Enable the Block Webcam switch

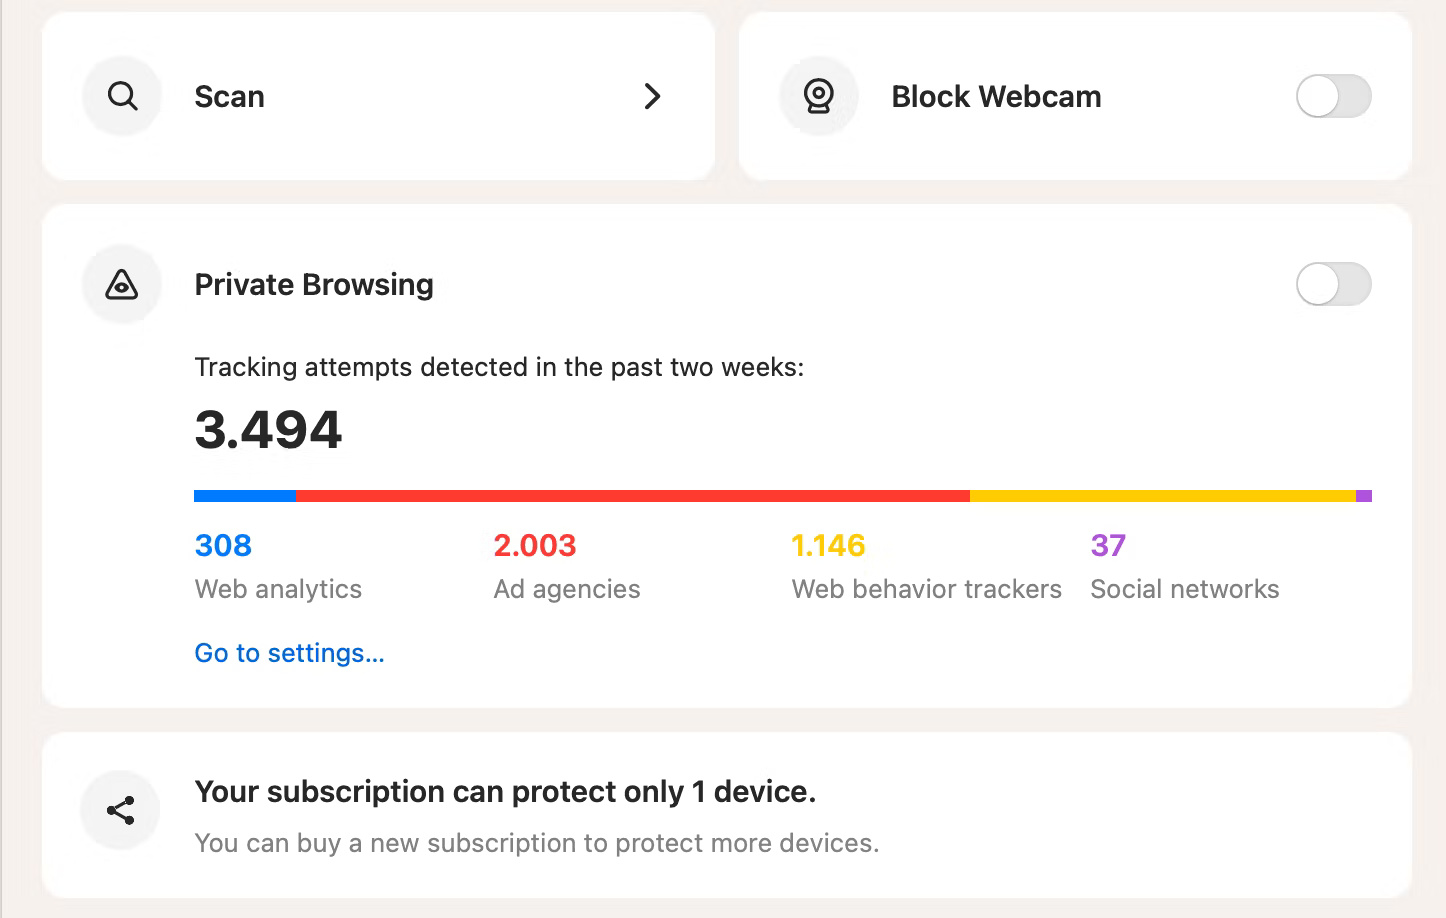(1334, 96)
